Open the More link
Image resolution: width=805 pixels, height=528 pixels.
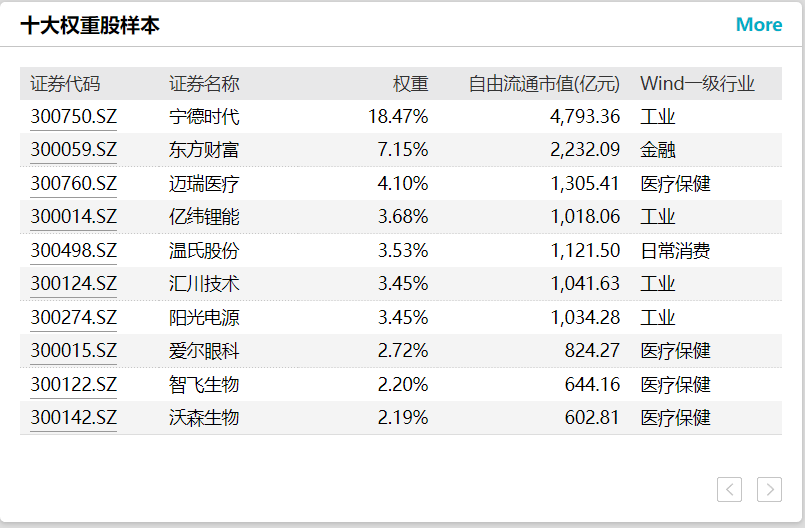(x=759, y=25)
